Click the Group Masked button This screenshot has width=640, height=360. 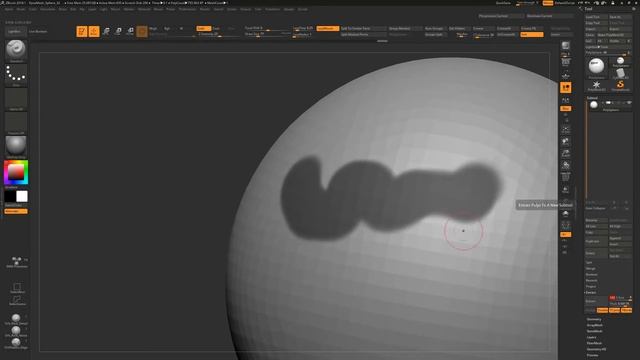coord(405,29)
